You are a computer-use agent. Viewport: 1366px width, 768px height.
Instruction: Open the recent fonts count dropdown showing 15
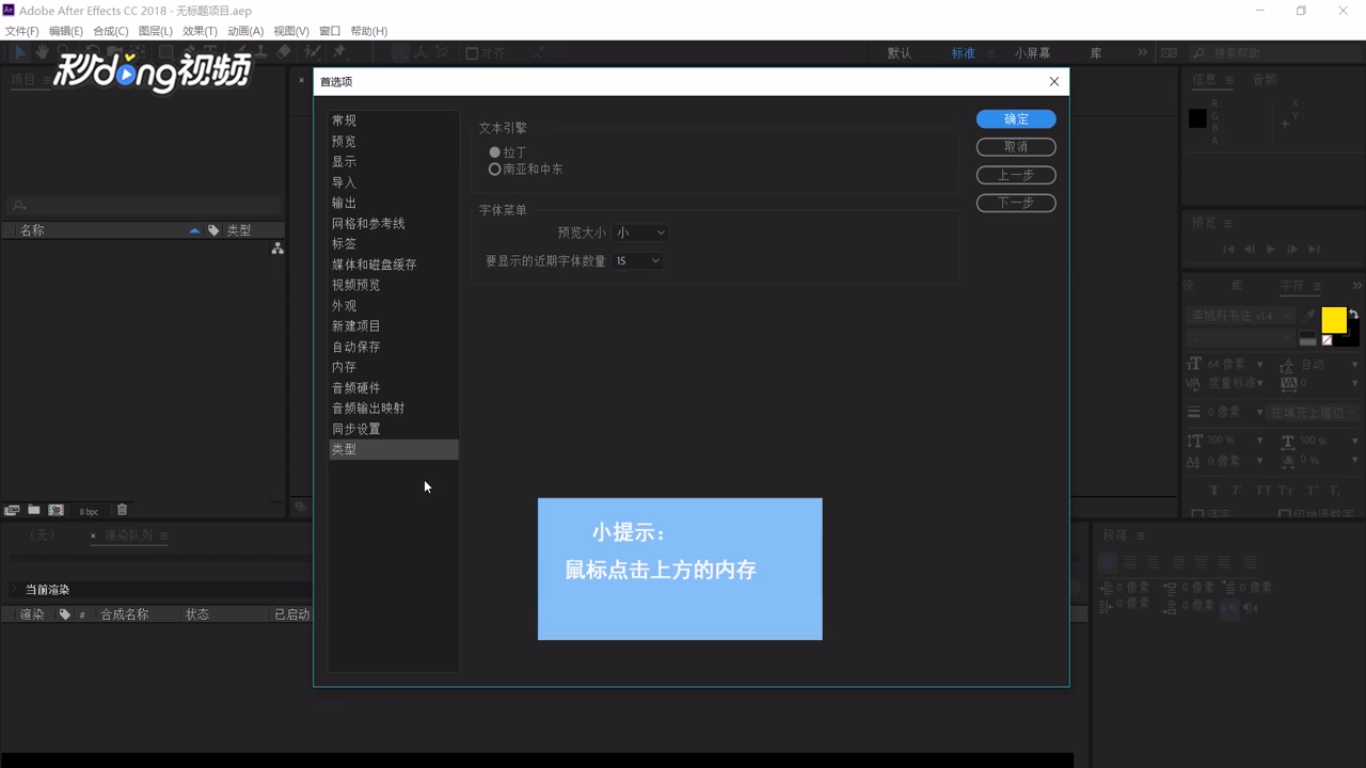point(637,261)
